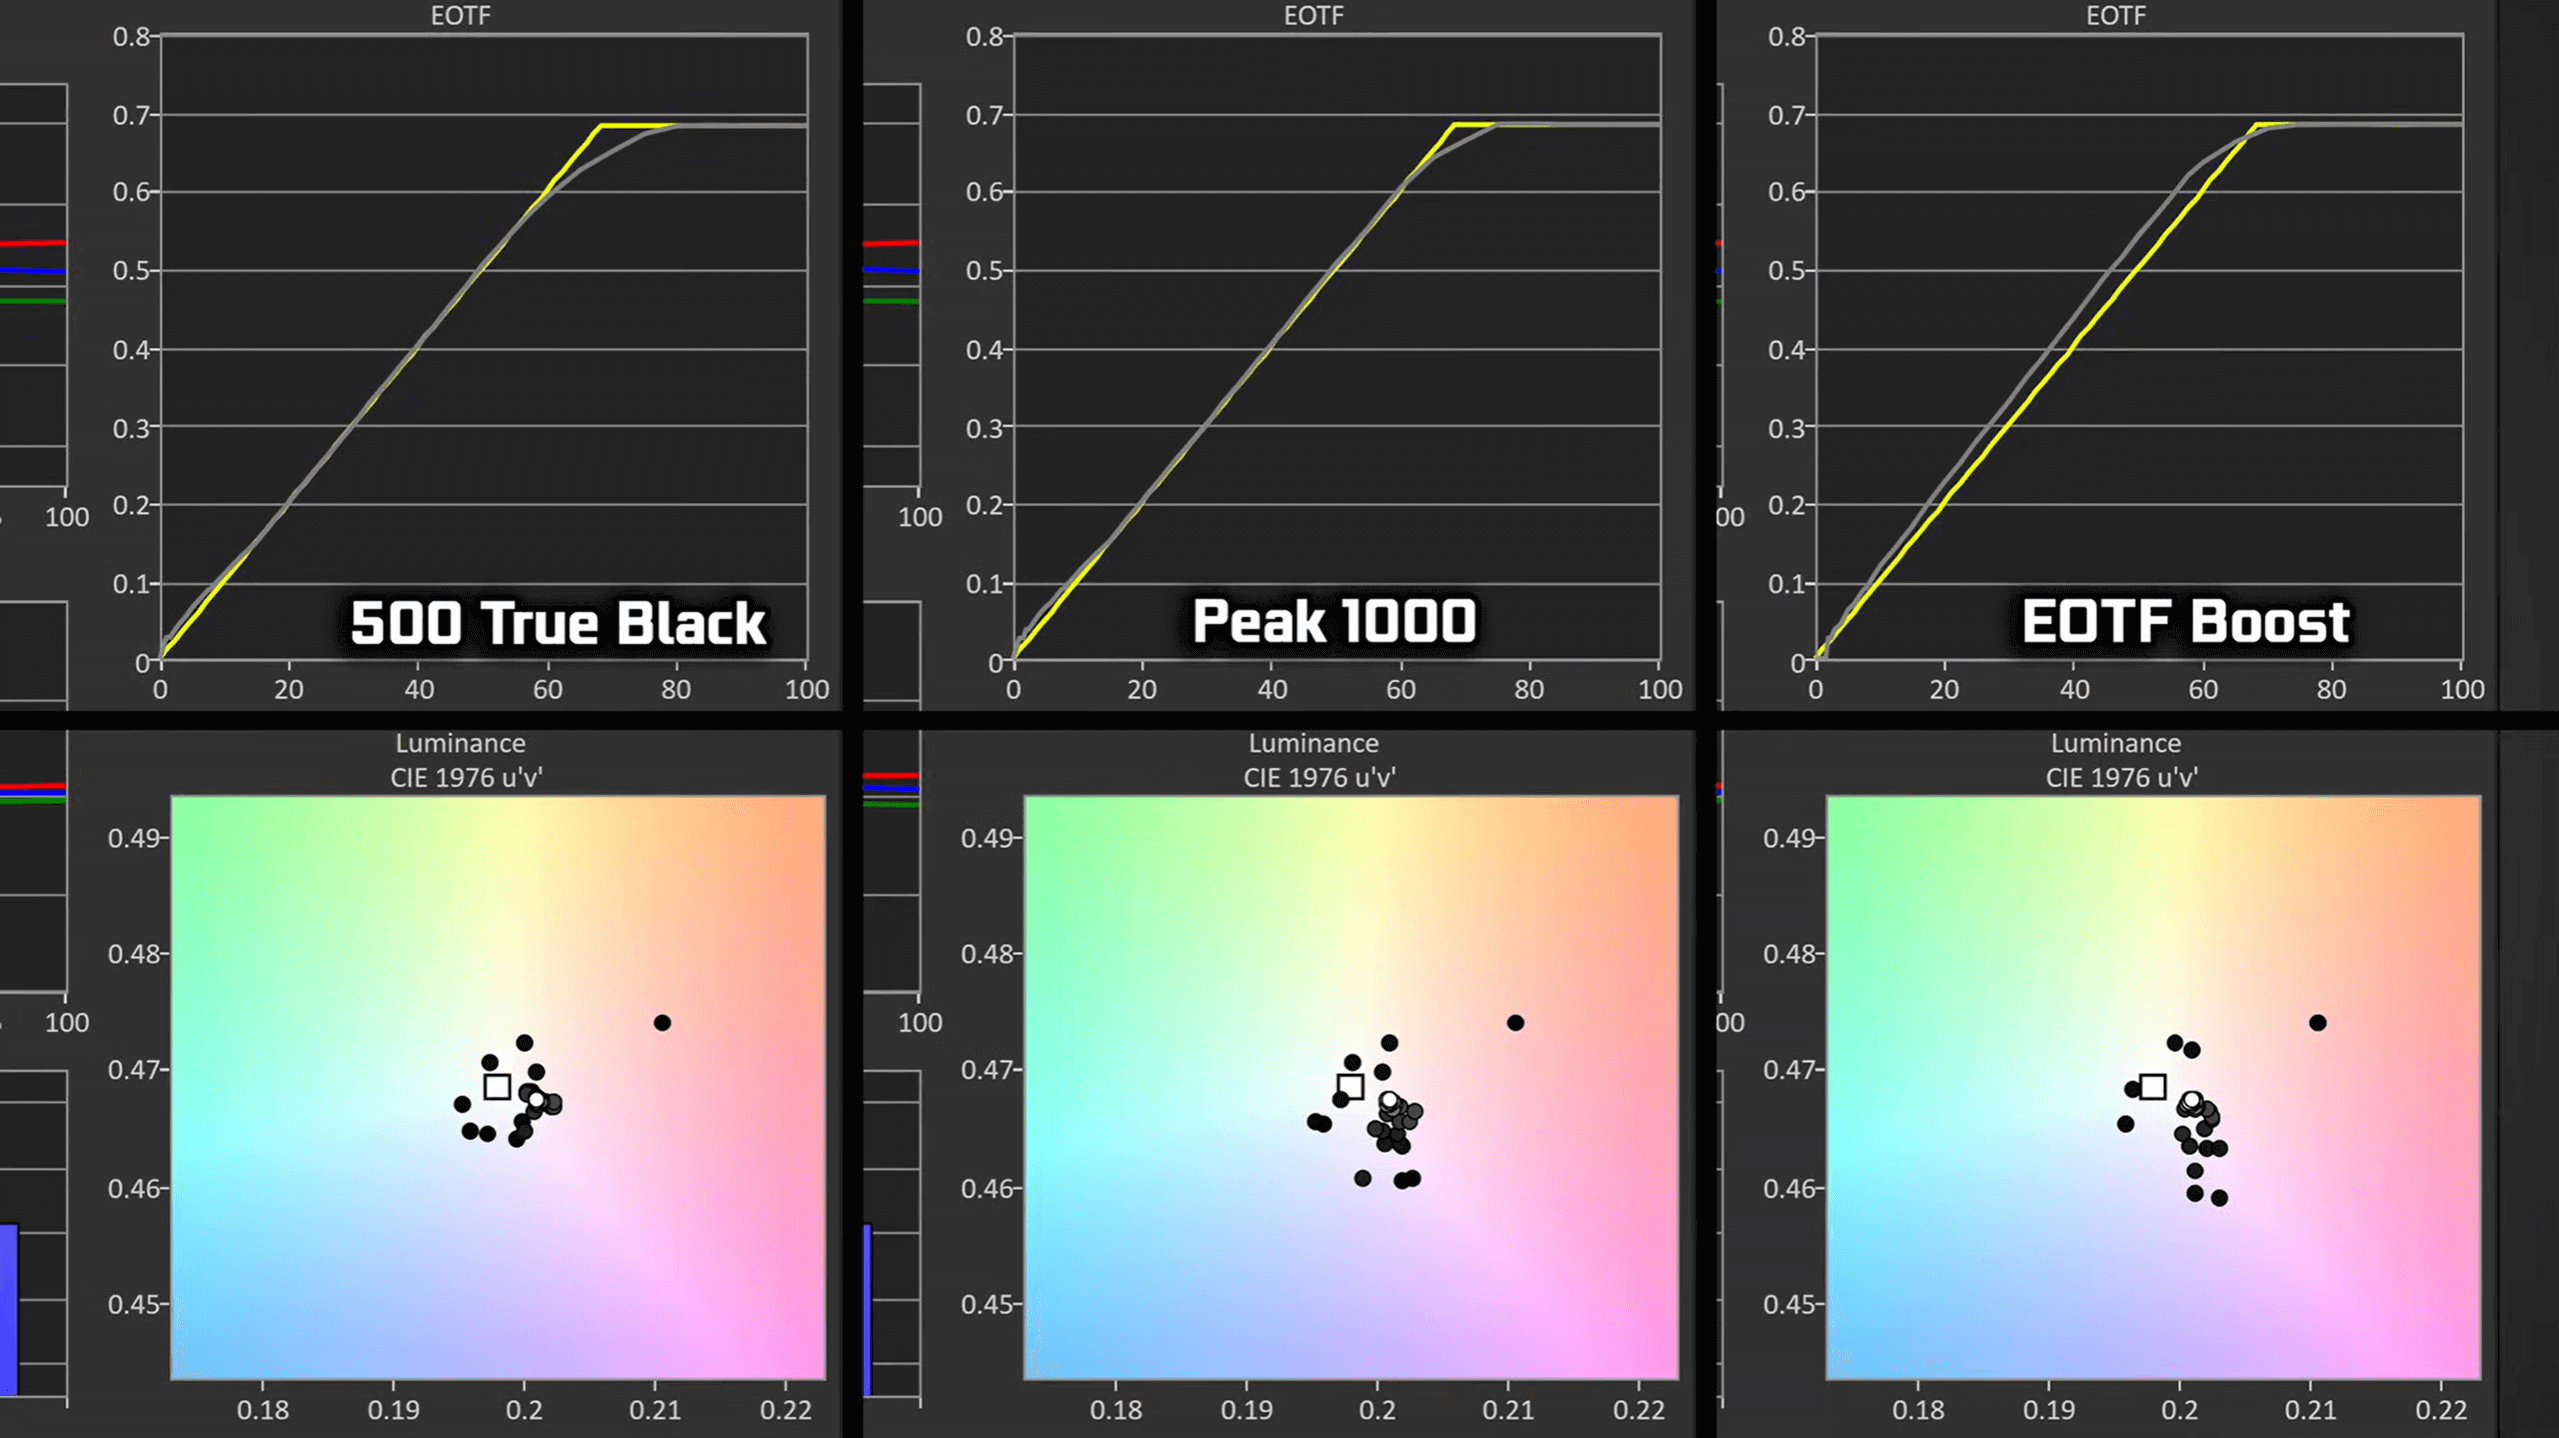Select white square target in middle chromaticity chart
The width and height of the screenshot is (2559, 1438).
1351,1086
